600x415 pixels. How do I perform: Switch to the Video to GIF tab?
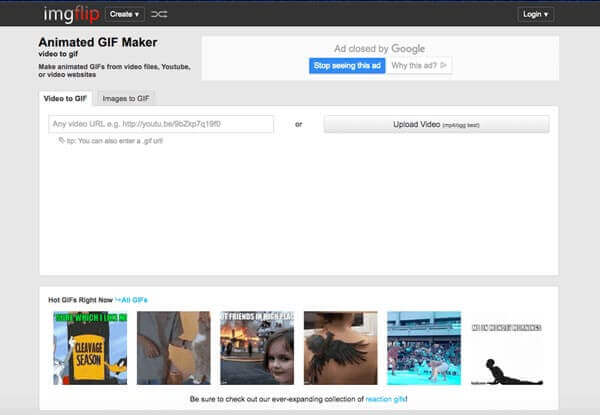click(66, 98)
